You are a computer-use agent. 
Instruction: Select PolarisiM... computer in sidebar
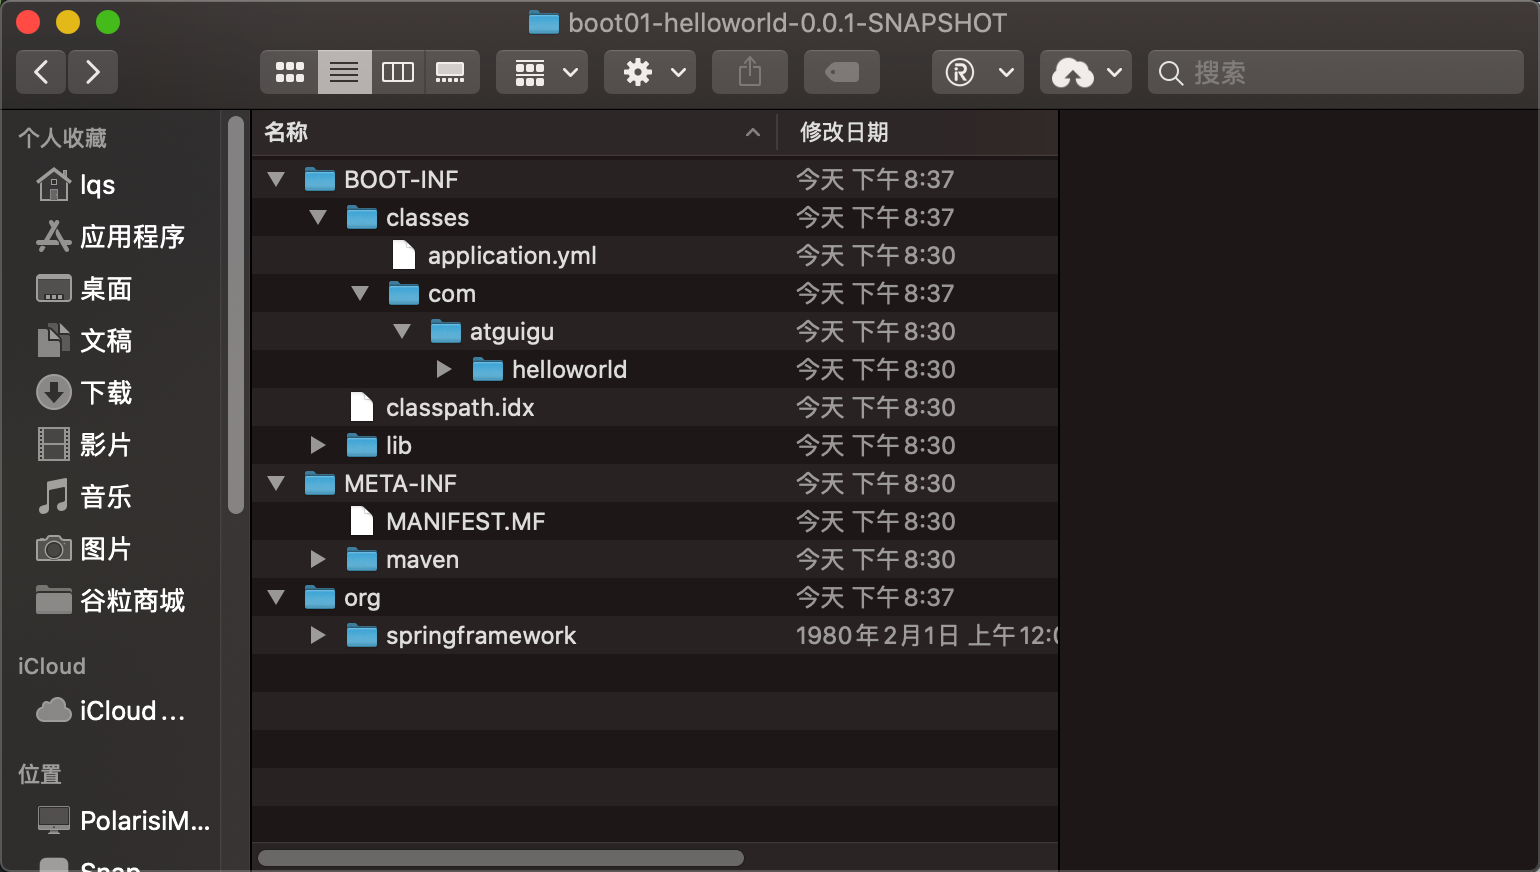[123, 821]
